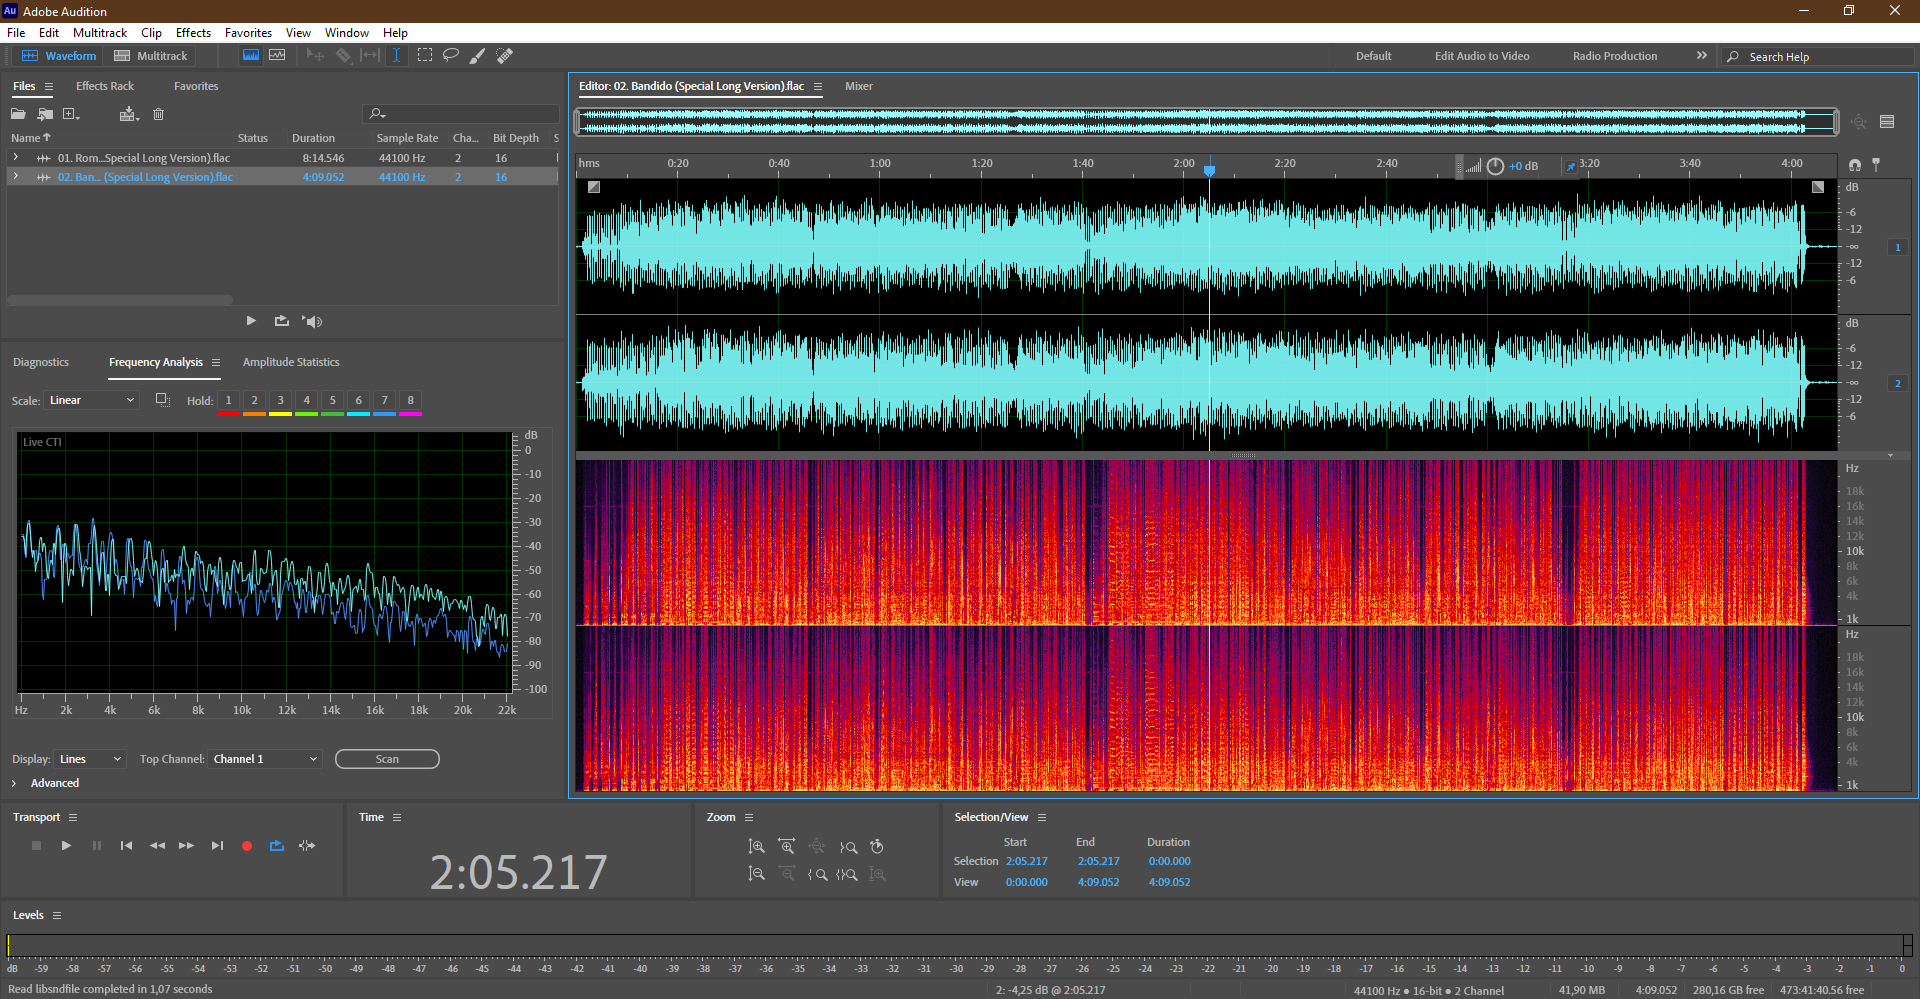Show the Spectral Pitch Display
Viewport: 1920px width, 999px height.
coord(277,56)
